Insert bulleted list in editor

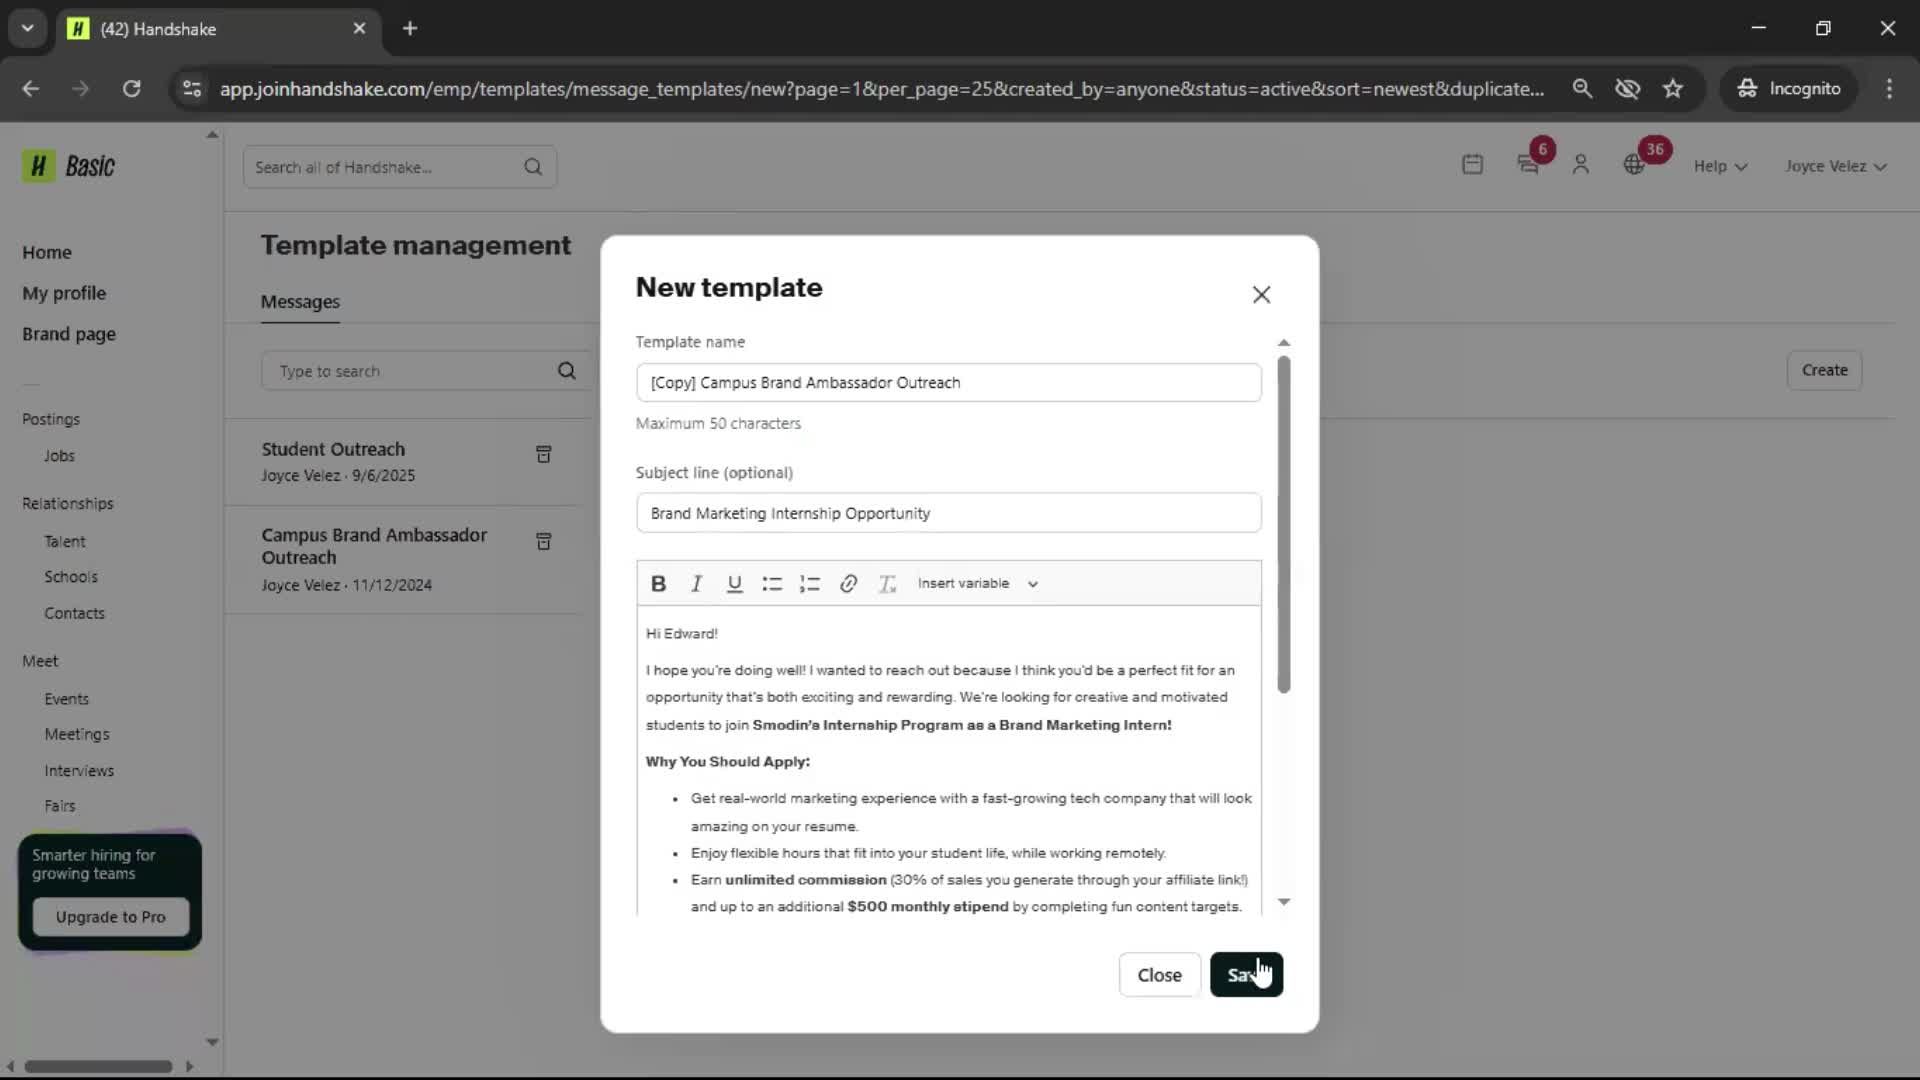coord(772,584)
